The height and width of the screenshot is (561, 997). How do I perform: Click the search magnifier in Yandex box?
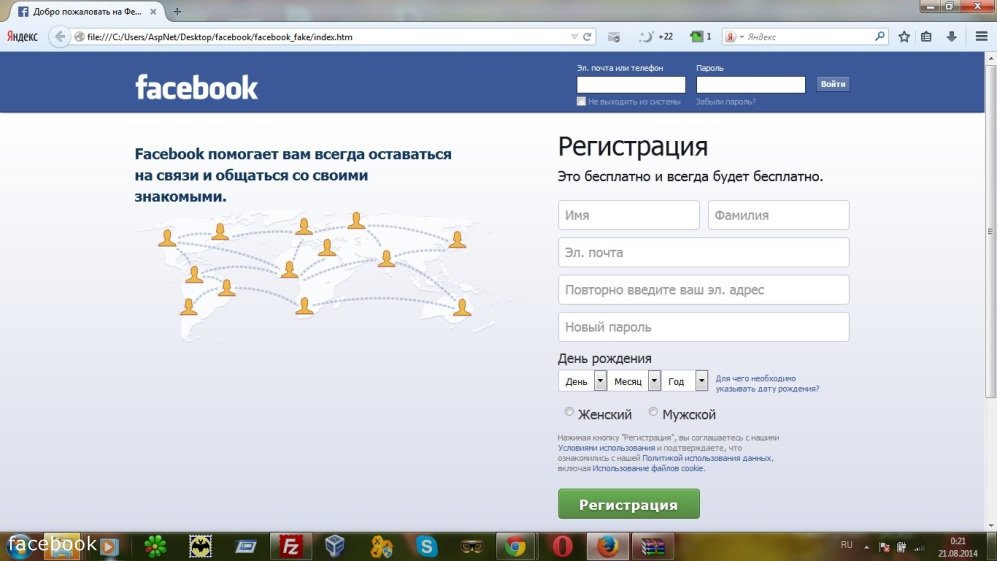(x=880, y=37)
